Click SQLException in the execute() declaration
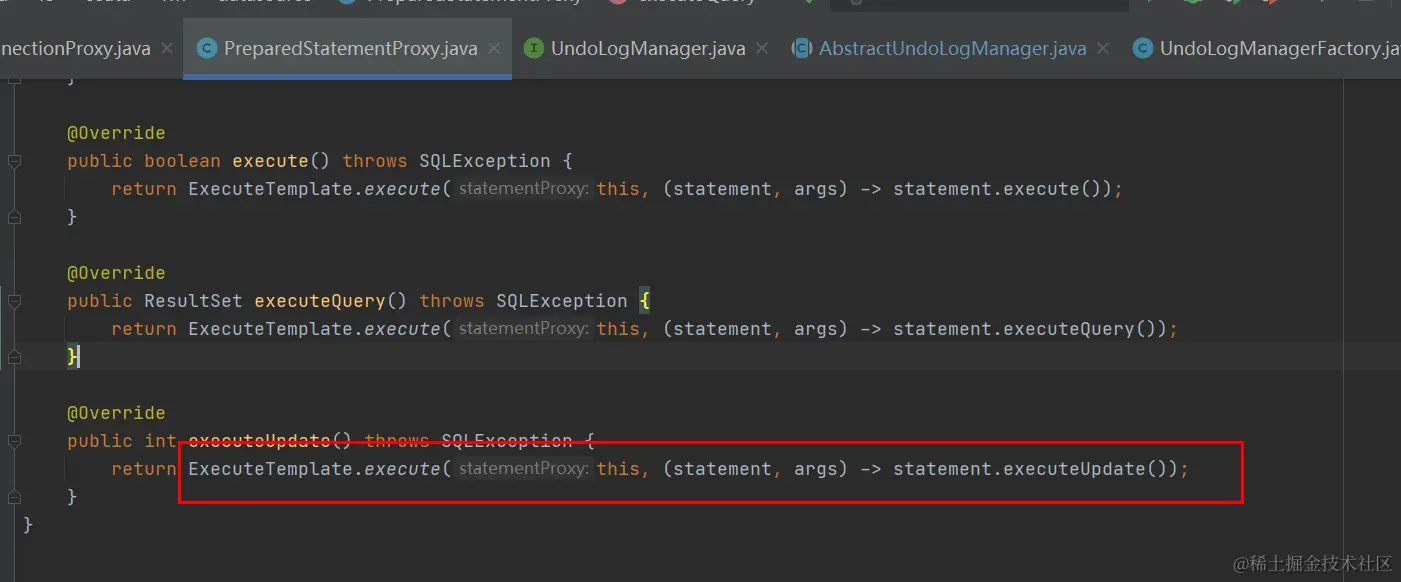This screenshot has height=582, width=1401. click(x=485, y=161)
